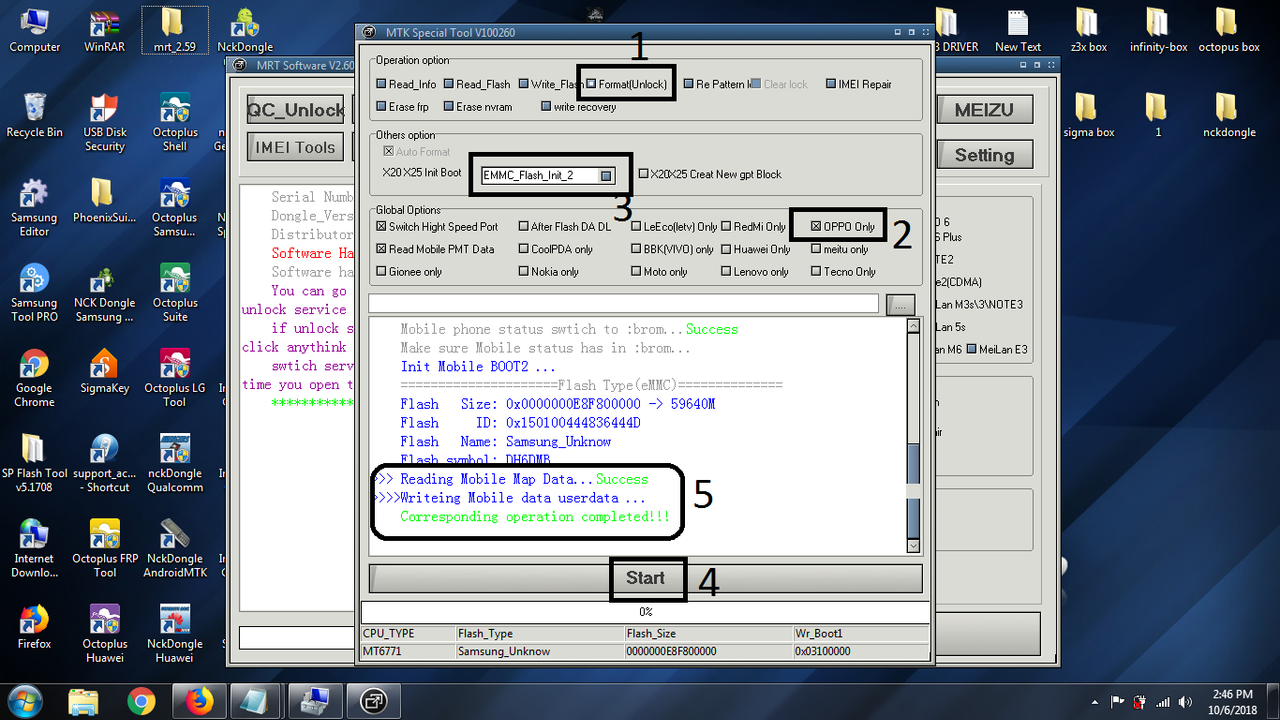Image resolution: width=1280 pixels, height=720 pixels.
Task: Click the Start button in MTK Special Tool
Action: click(x=646, y=578)
